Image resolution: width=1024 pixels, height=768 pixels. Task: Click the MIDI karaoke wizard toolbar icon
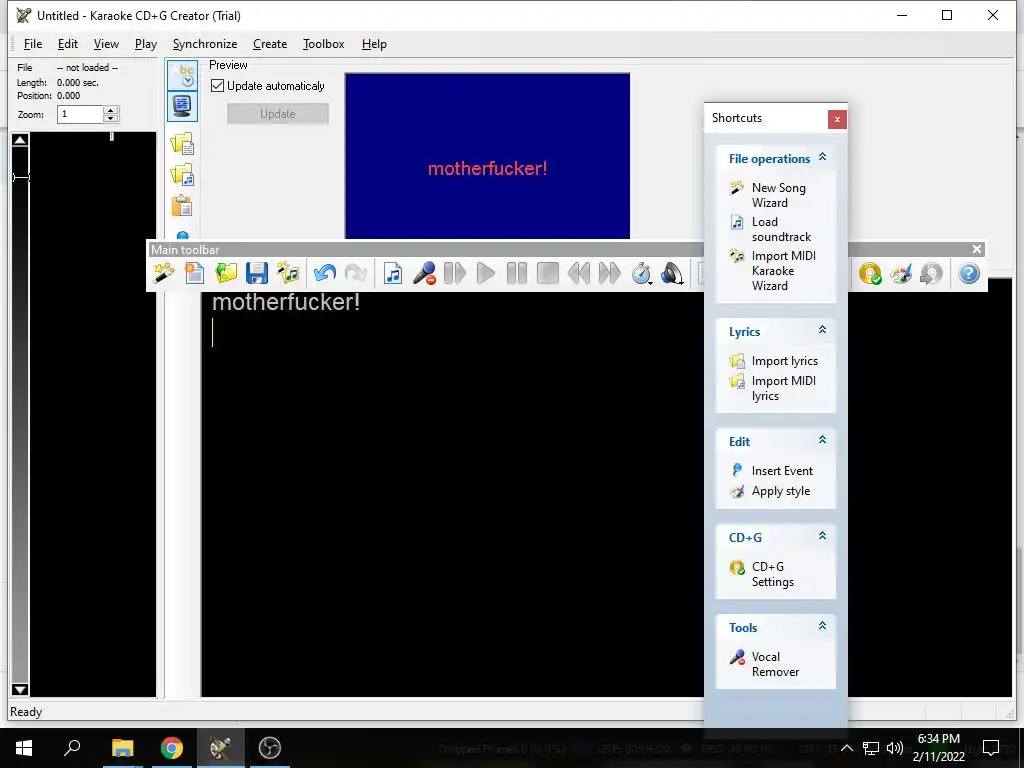288,273
